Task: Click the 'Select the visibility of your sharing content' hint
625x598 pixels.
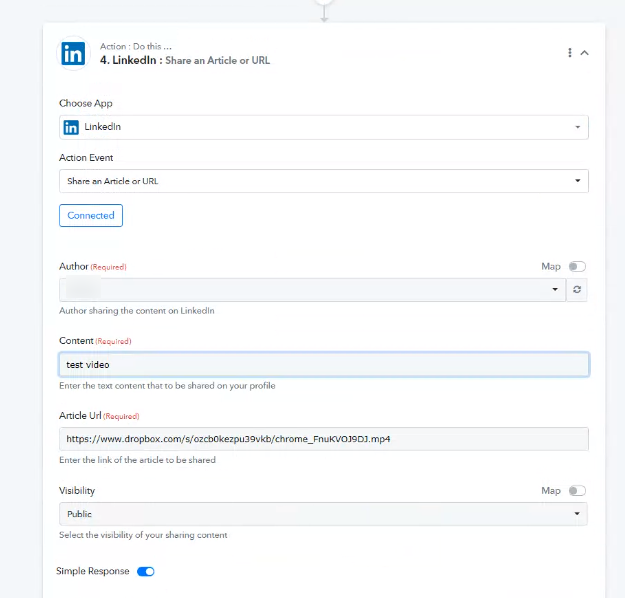Action: (143, 535)
